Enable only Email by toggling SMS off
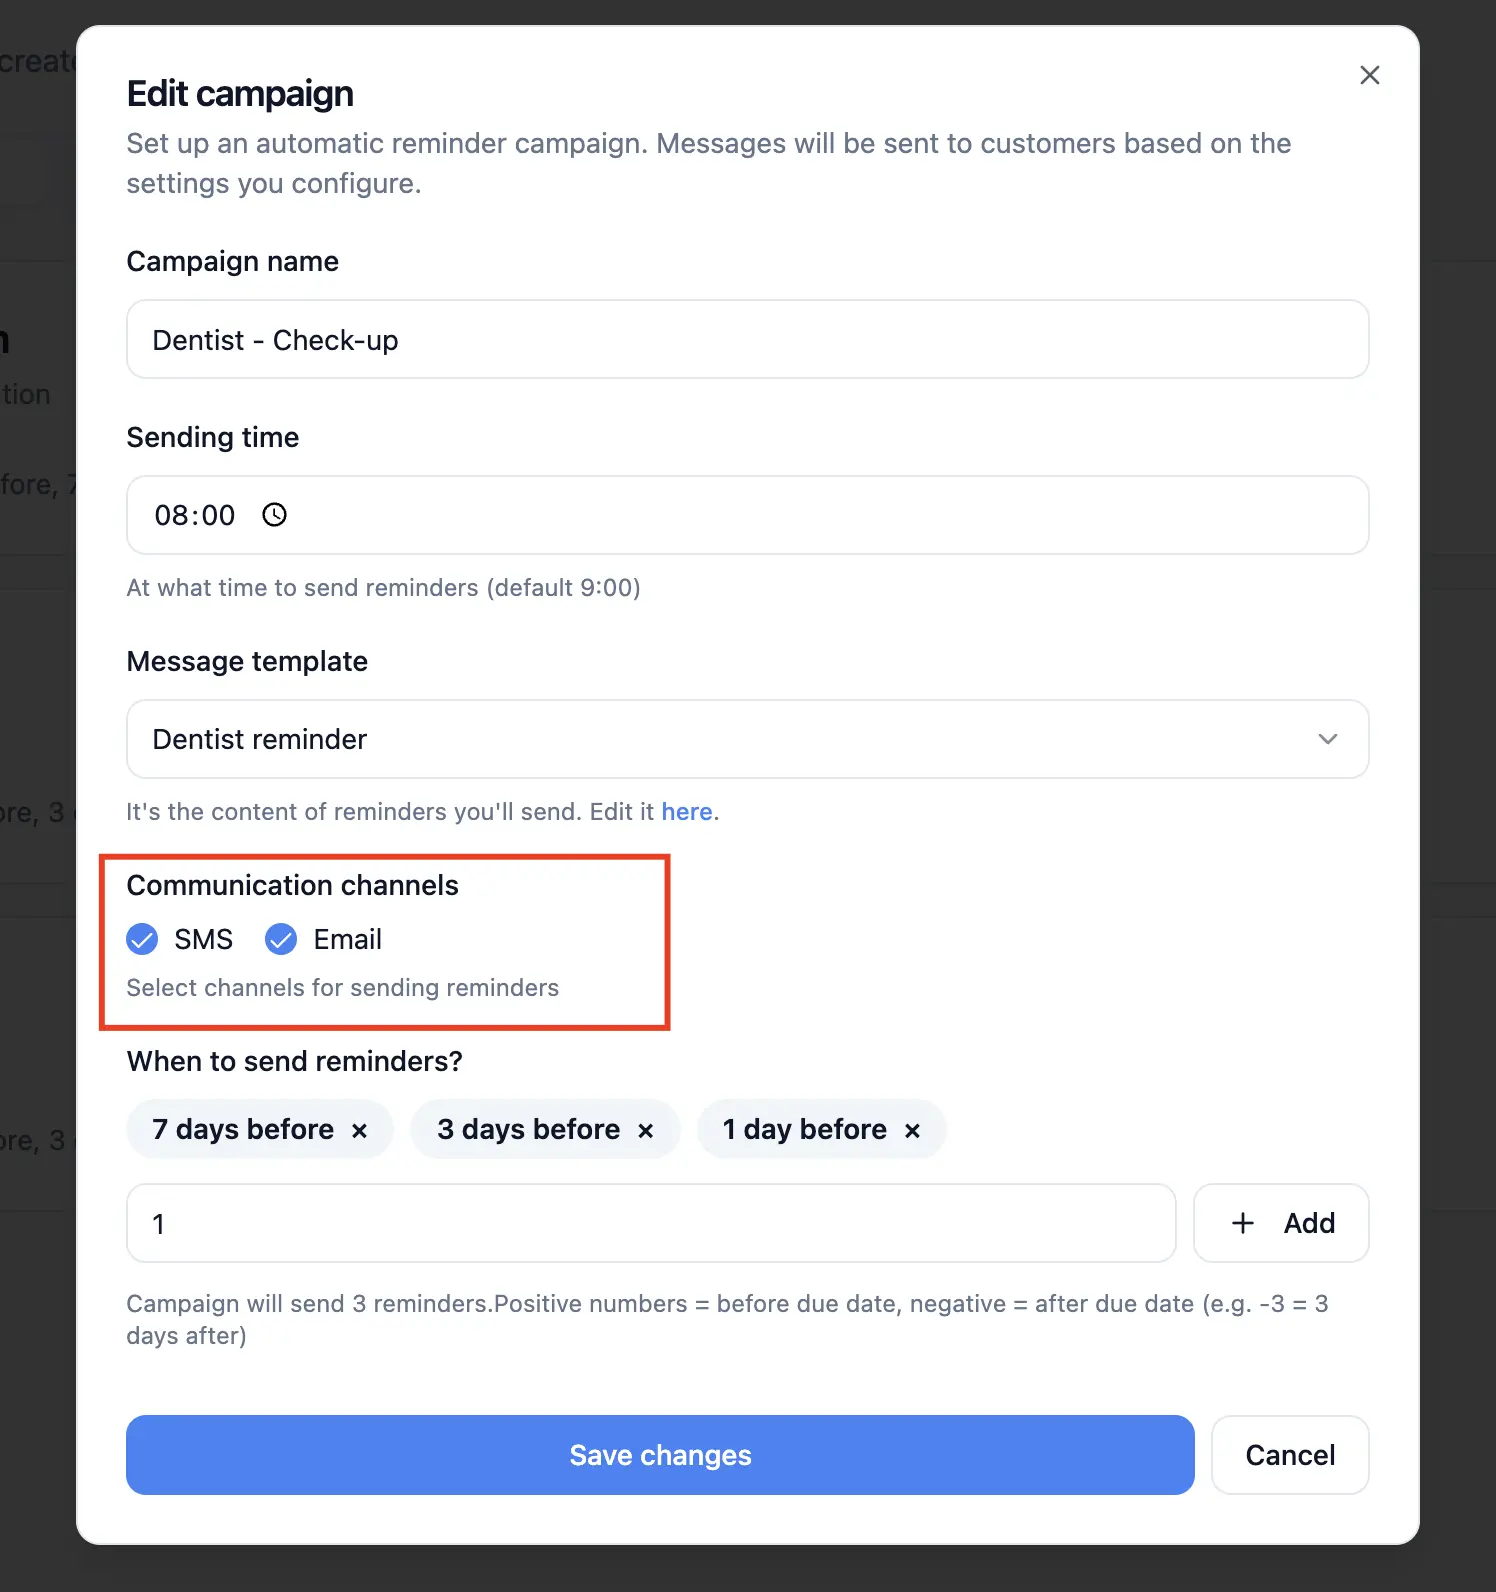This screenshot has height=1592, width=1496. (x=142, y=939)
